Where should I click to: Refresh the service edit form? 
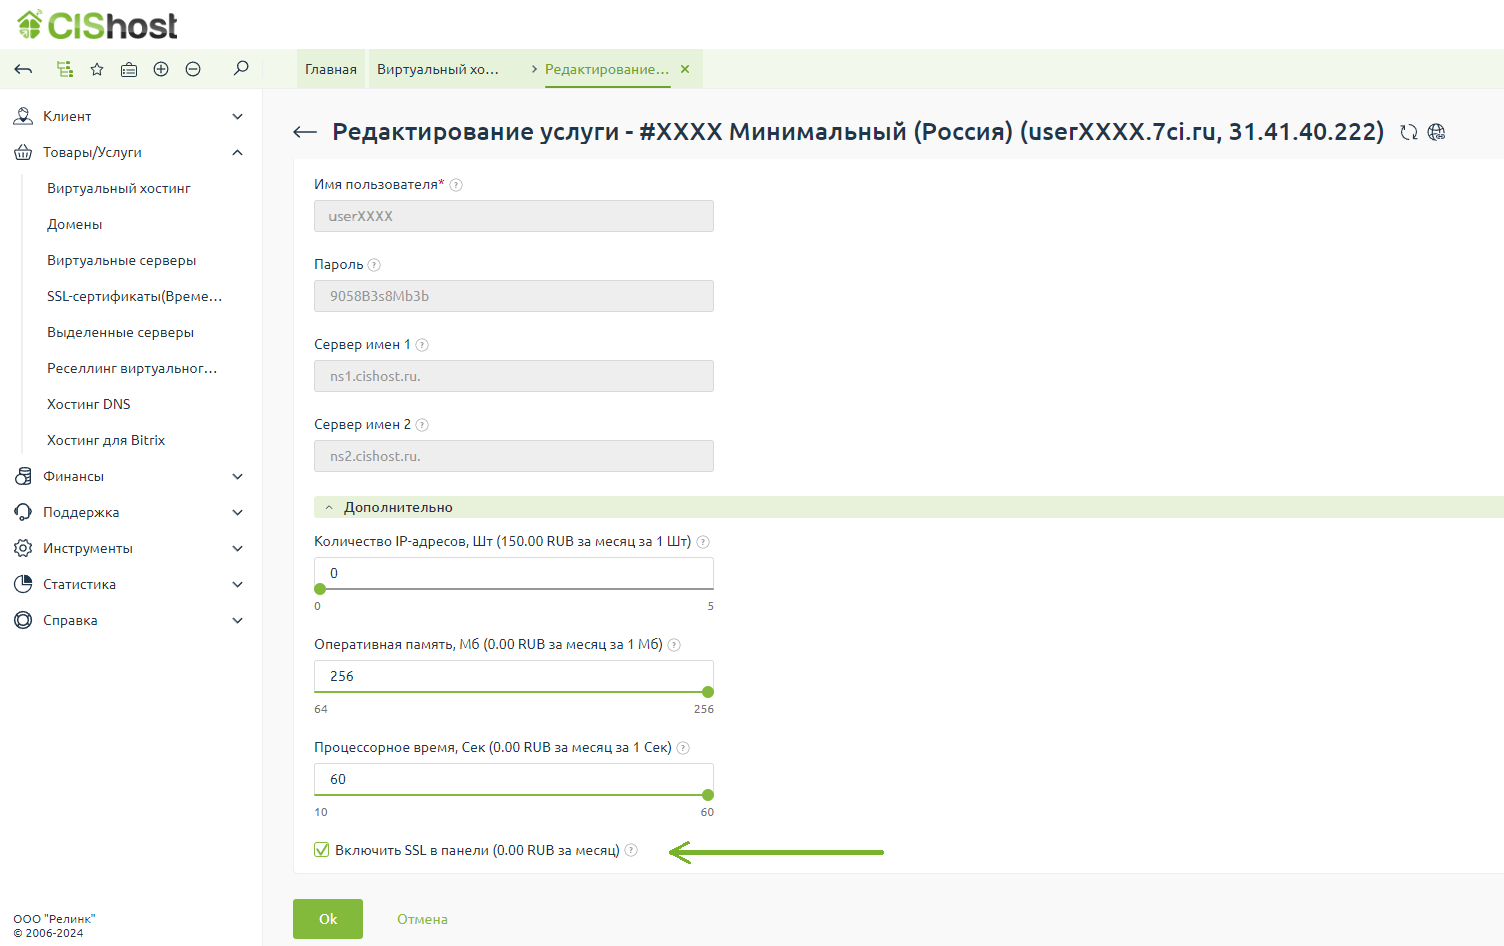(1409, 132)
